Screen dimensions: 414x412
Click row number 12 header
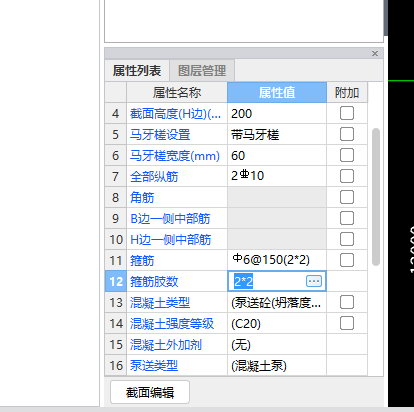[x=116, y=281]
